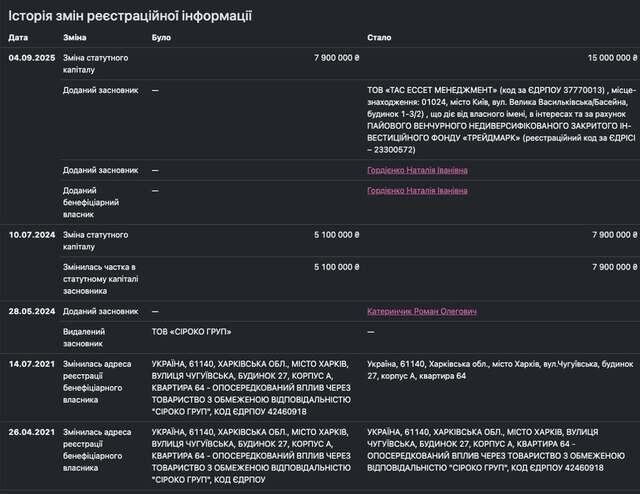The image size is (640, 494).
Task: Click the Змінилась частка в статутному капіталі засновника label
Action: [100, 279]
